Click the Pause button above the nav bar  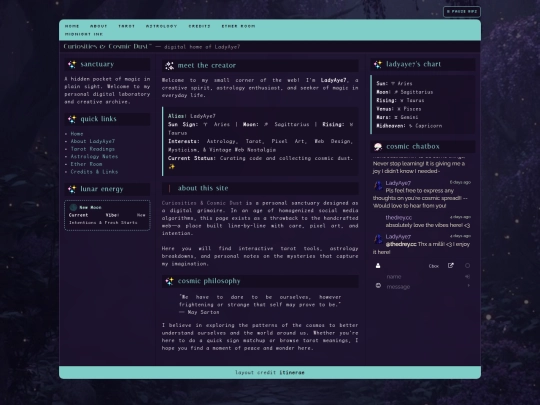tap(462, 12)
